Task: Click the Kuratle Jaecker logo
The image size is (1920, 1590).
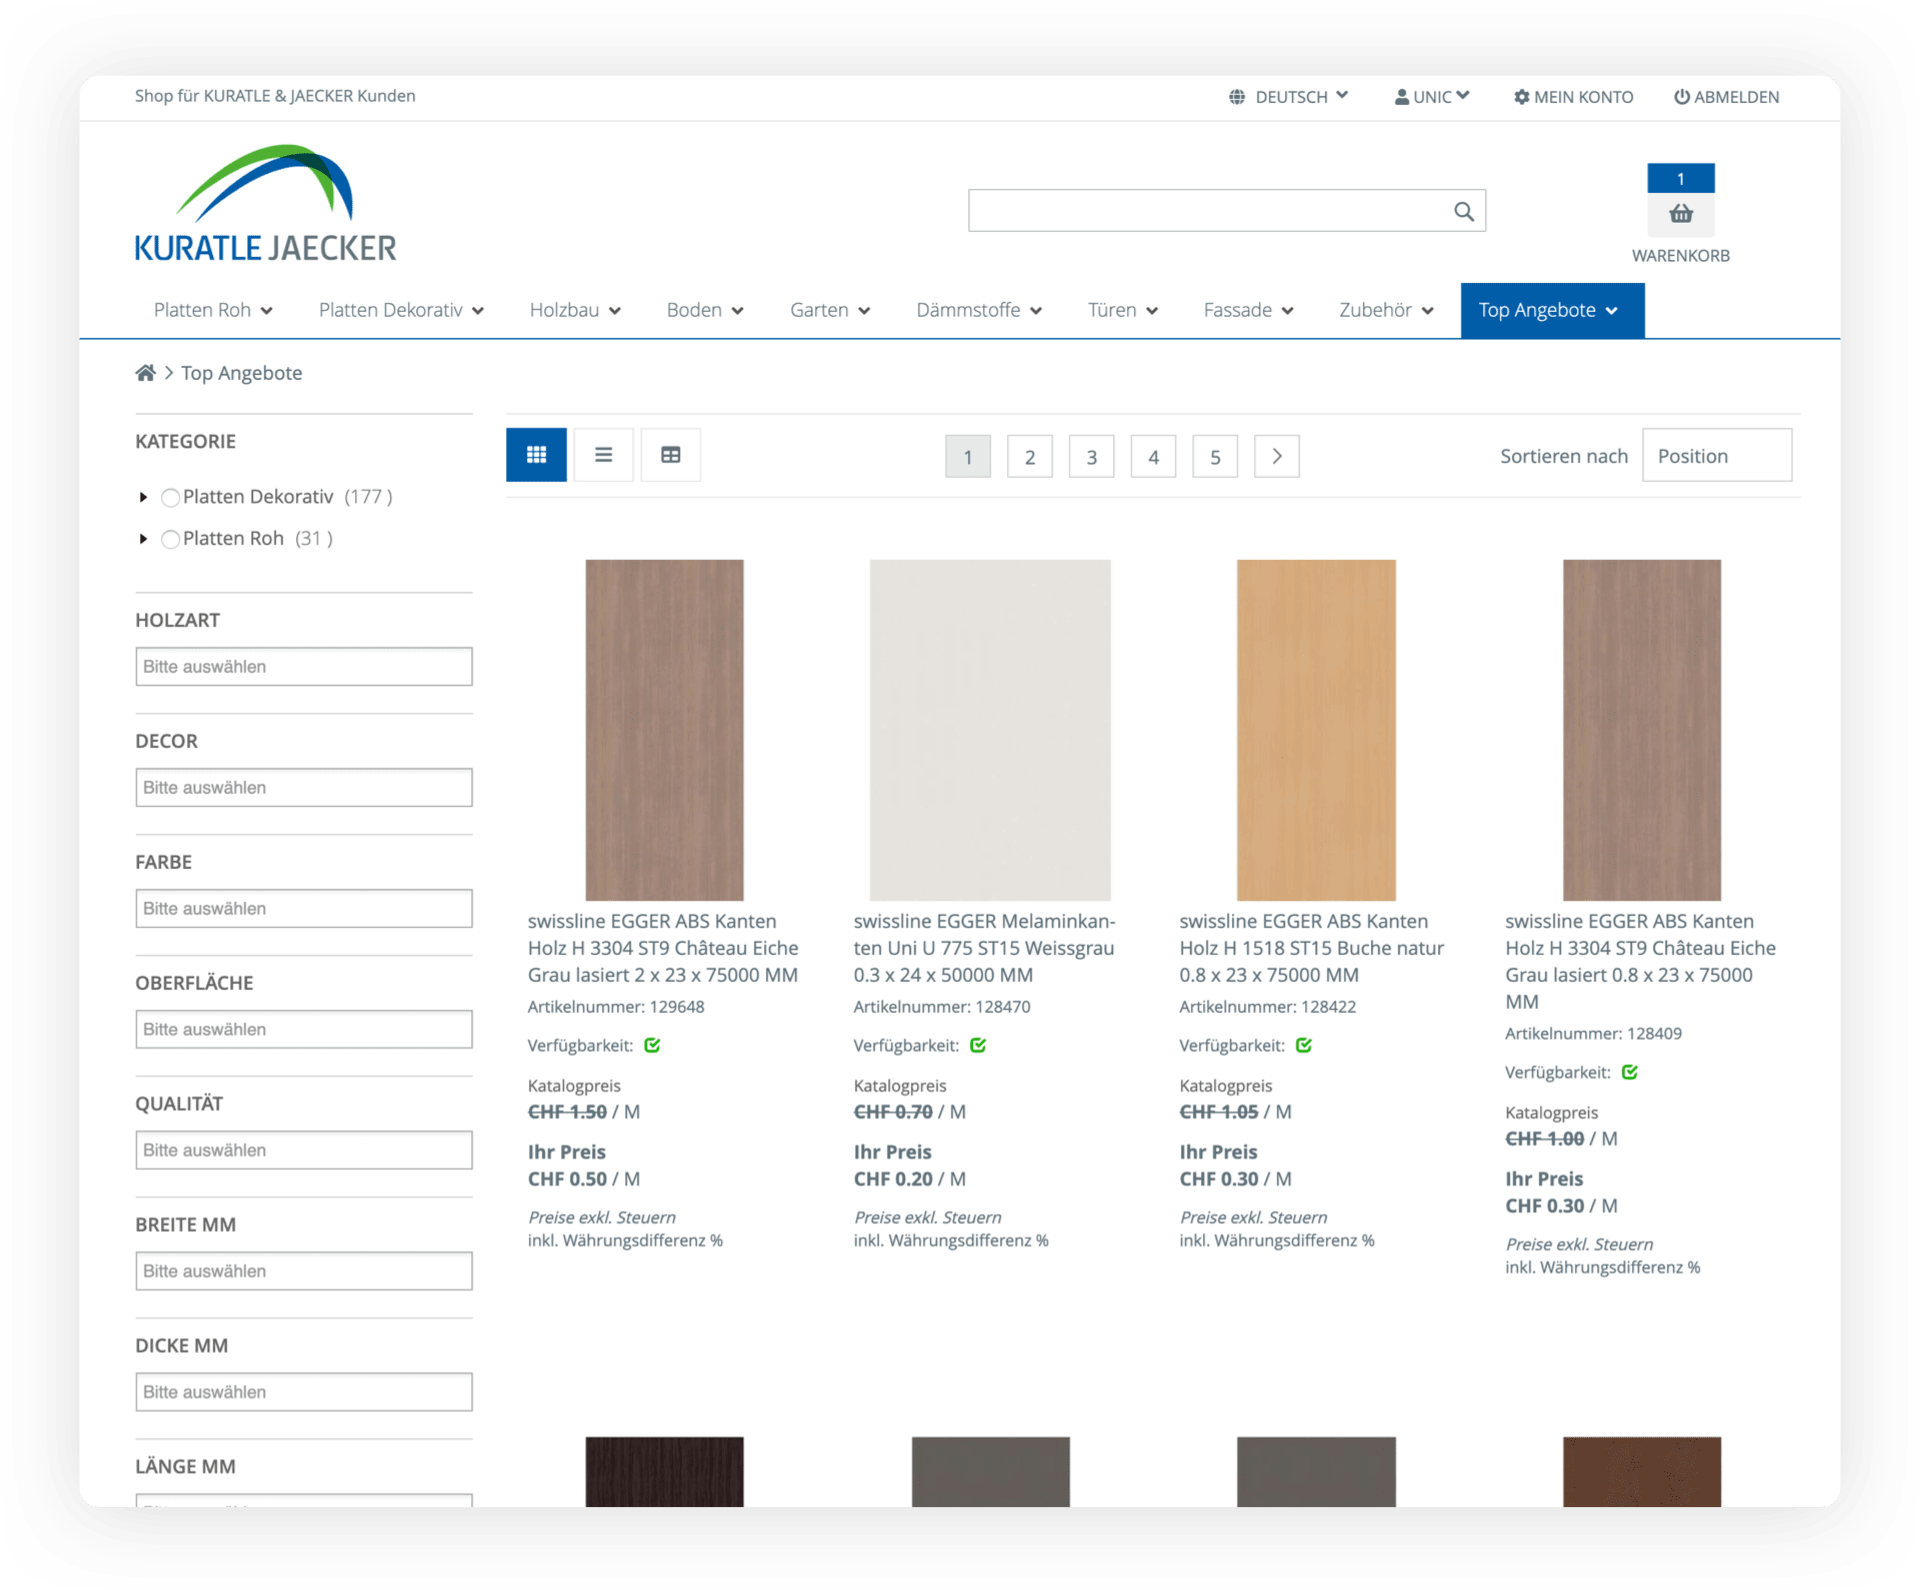Action: tap(266, 204)
